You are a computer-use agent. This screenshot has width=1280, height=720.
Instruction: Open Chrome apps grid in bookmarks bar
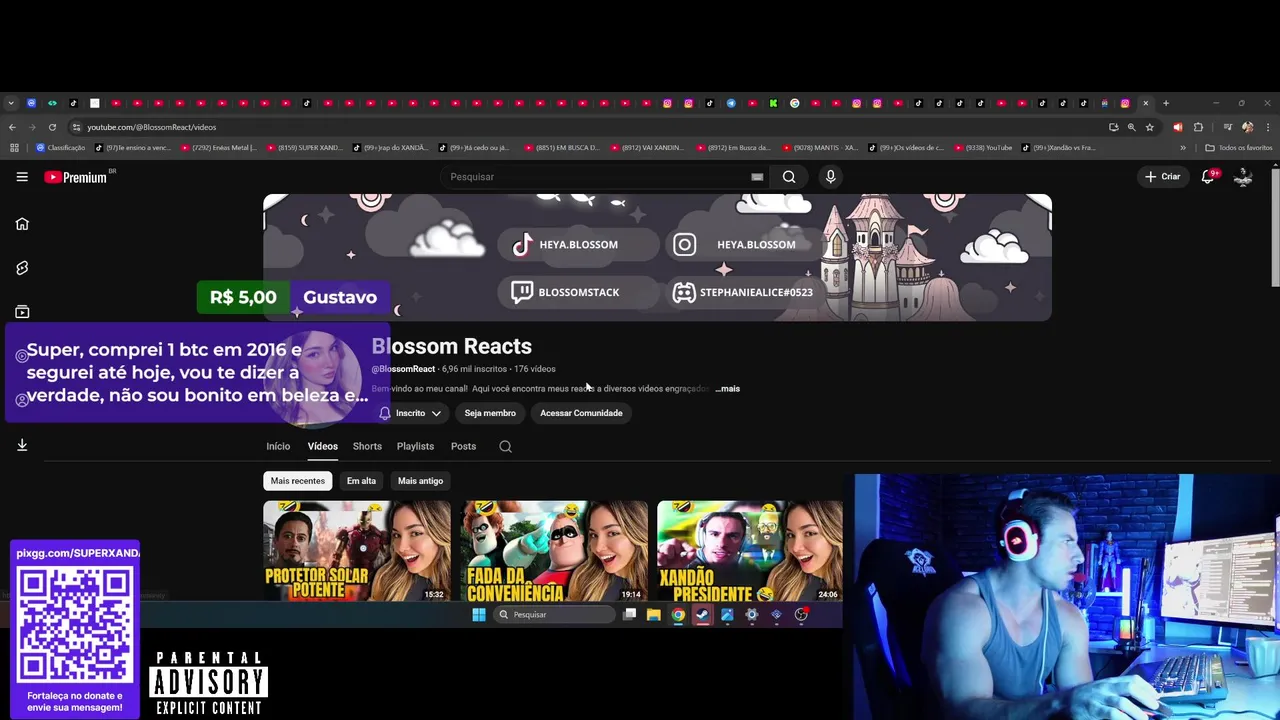click(x=14, y=148)
